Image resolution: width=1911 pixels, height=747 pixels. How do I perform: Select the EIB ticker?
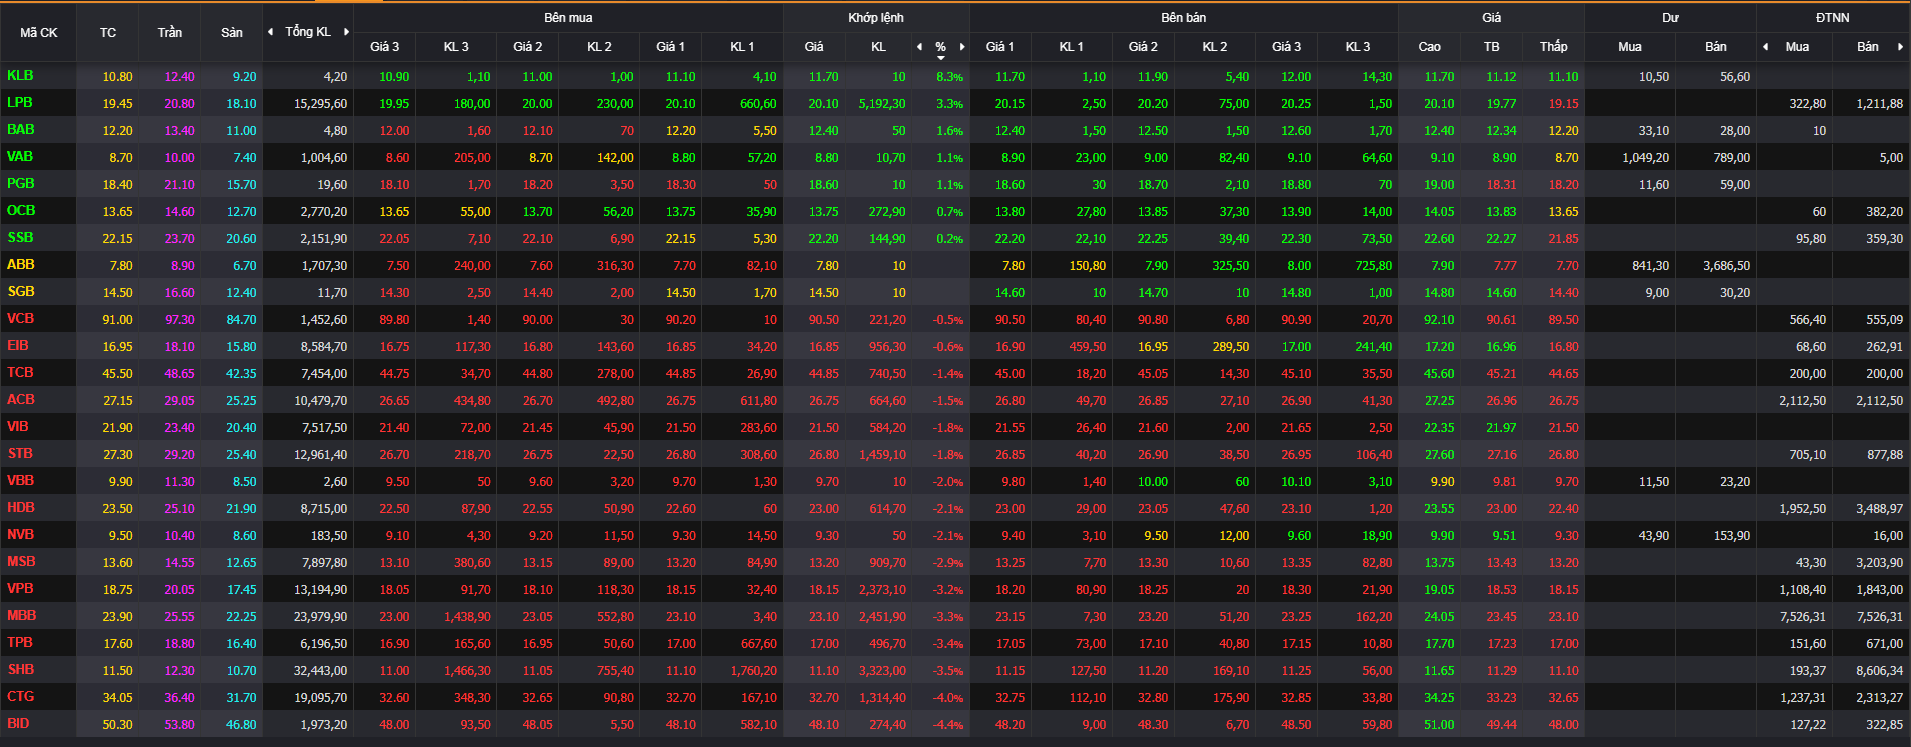[x=18, y=345]
